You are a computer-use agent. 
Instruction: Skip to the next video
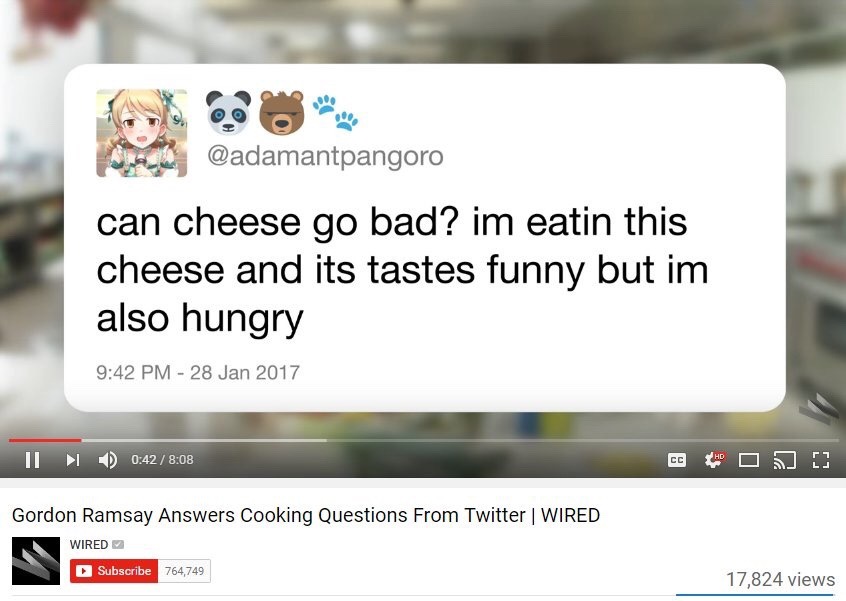click(73, 460)
